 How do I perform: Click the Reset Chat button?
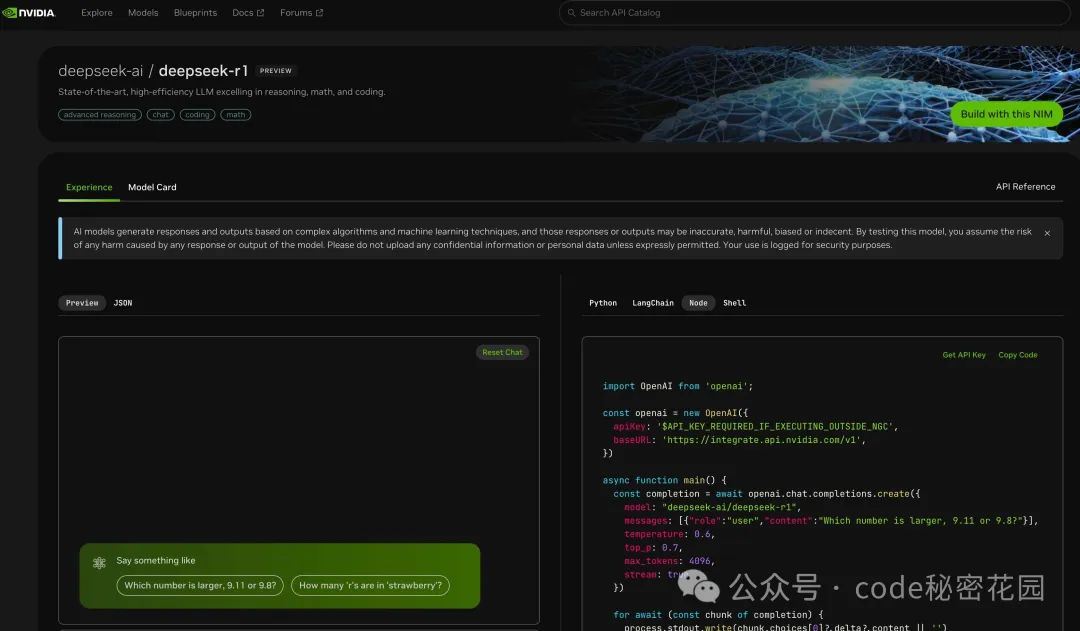(502, 352)
